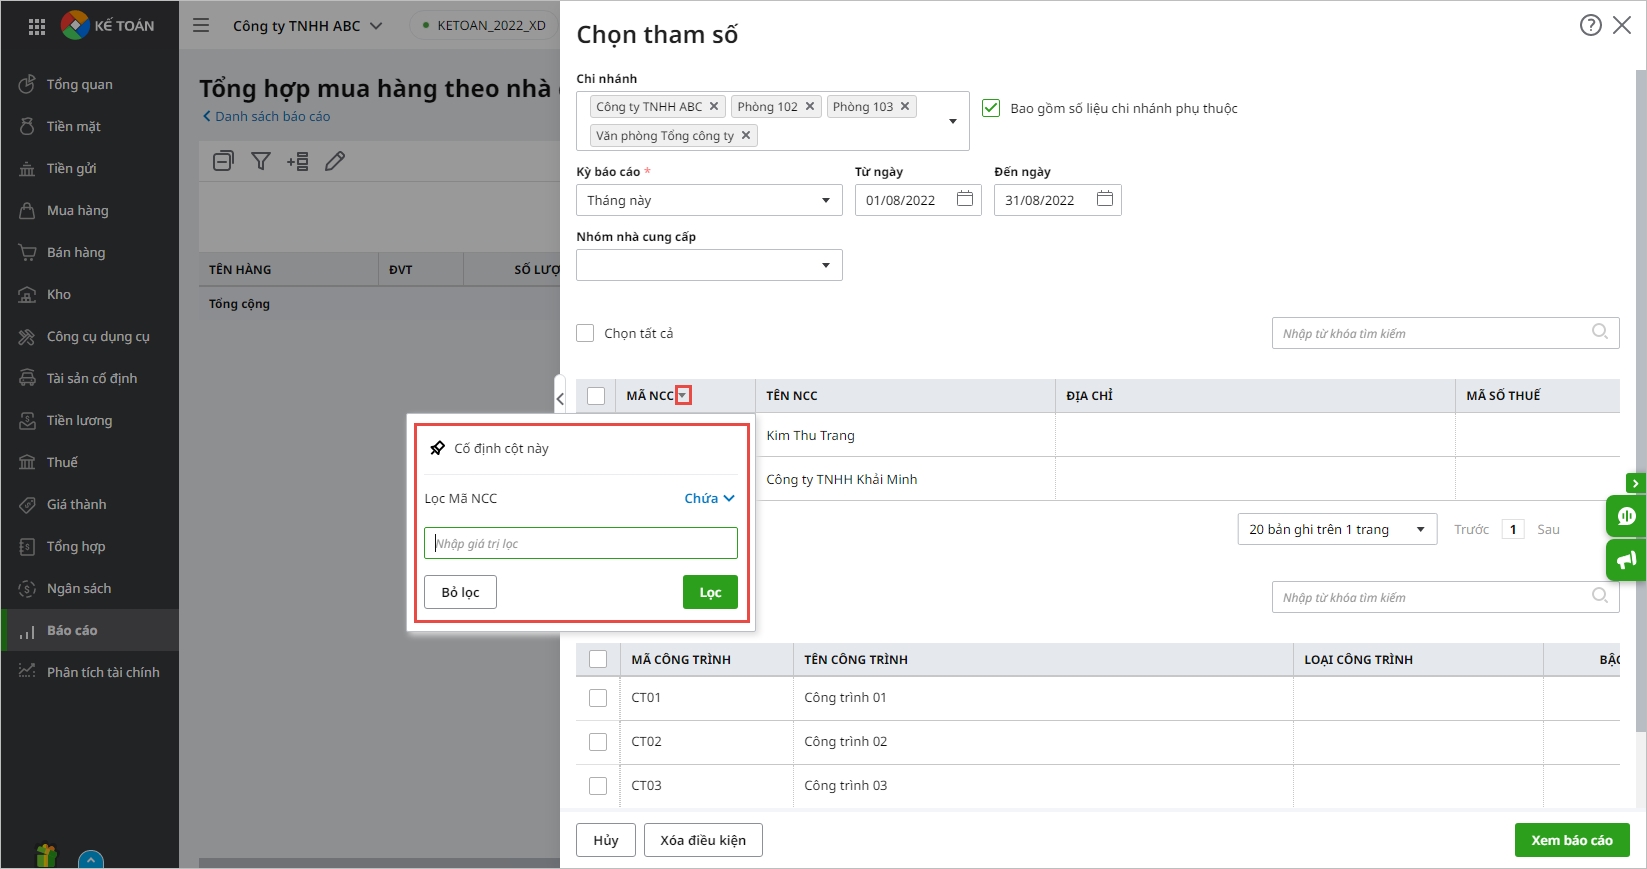Open the Đến ngày calendar picker

pos(1104,199)
